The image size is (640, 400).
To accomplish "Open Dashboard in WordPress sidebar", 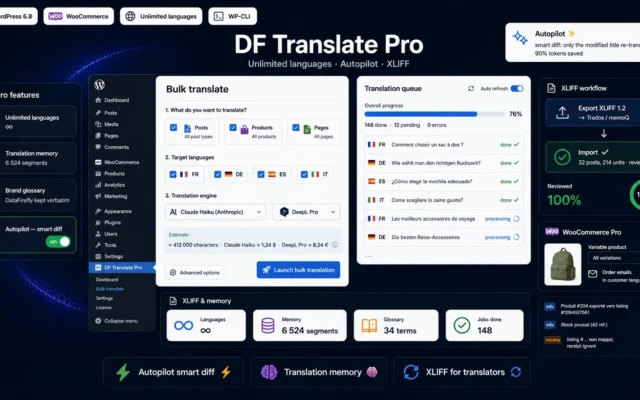I will point(112,100).
